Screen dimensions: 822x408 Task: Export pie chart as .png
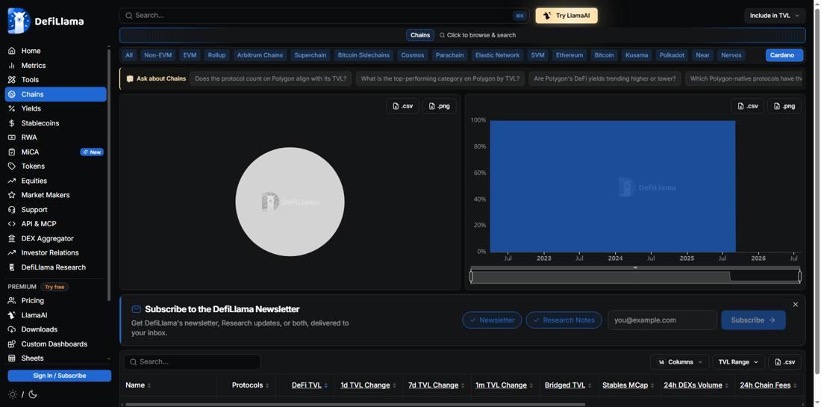coord(439,106)
